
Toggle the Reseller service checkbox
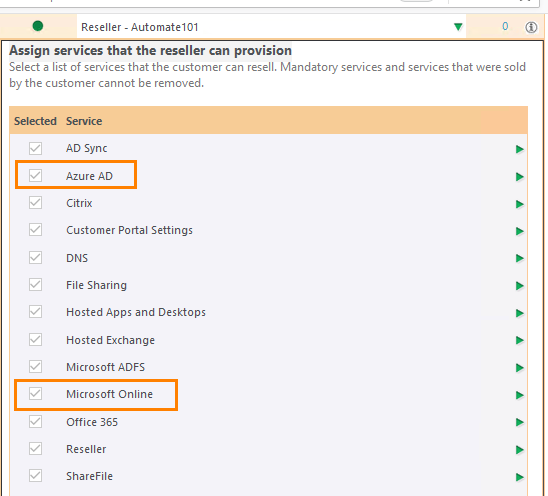(35, 449)
